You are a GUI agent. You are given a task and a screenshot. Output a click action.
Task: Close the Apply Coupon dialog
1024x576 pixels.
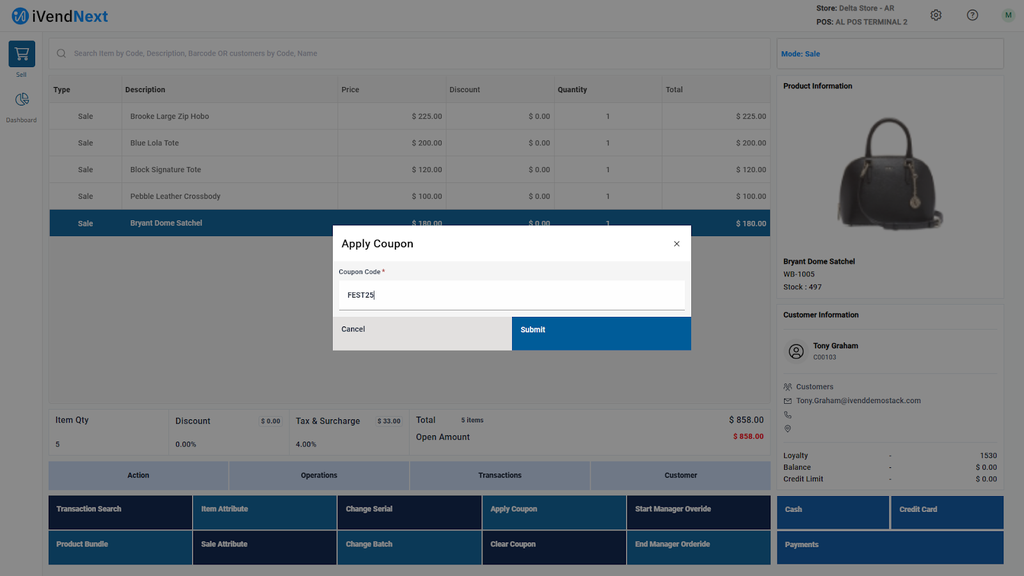676,244
